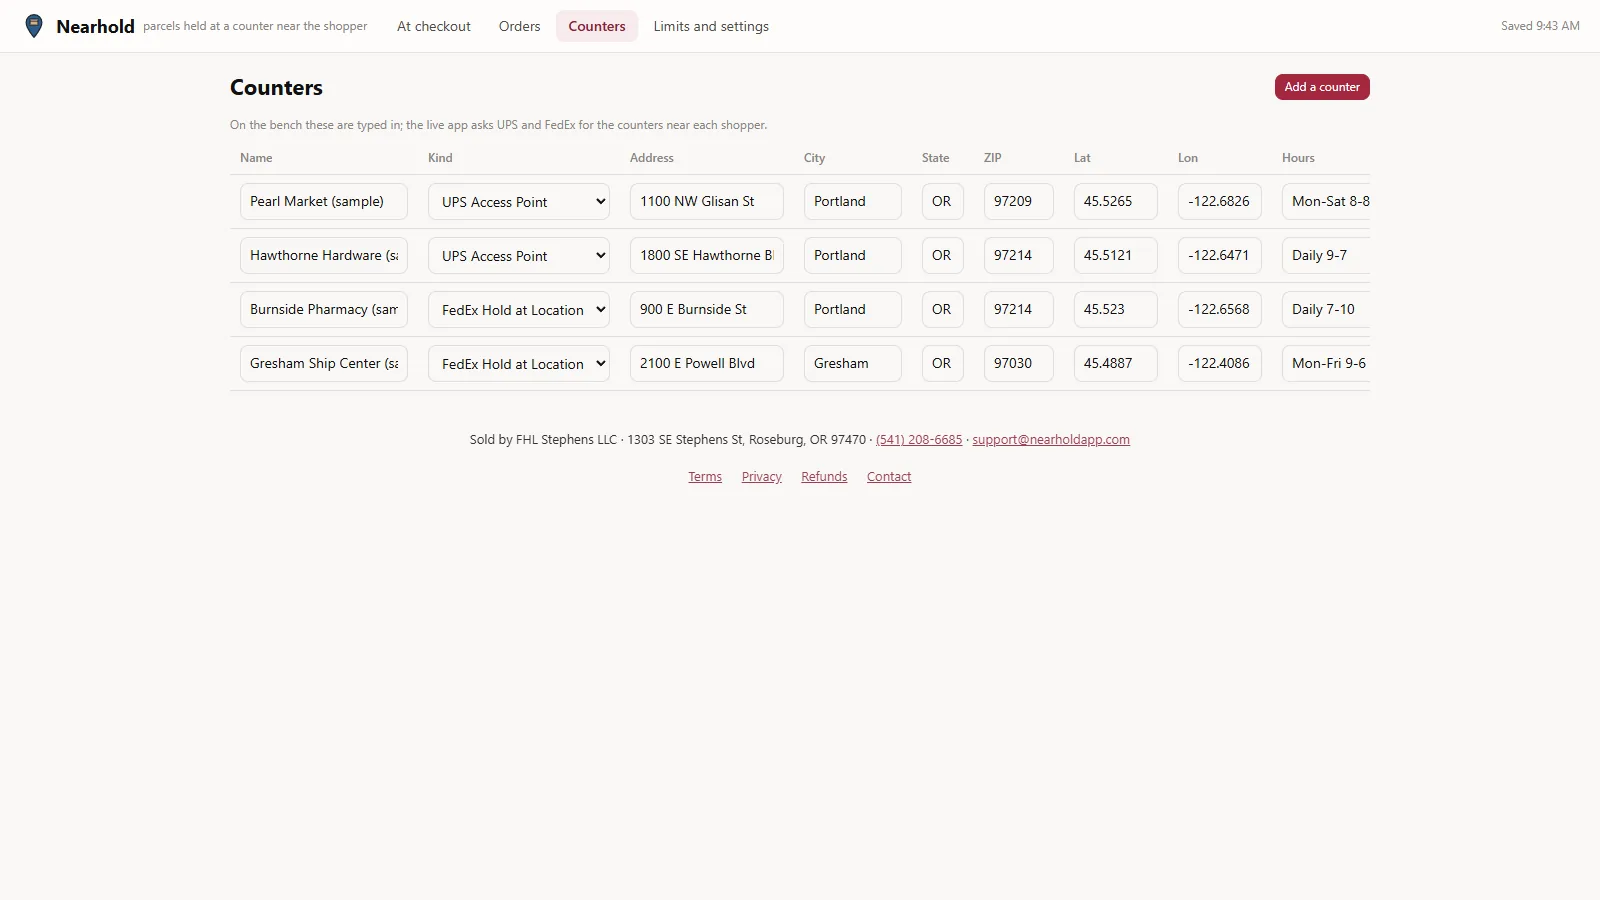Open the Contact footer link

tap(889, 477)
